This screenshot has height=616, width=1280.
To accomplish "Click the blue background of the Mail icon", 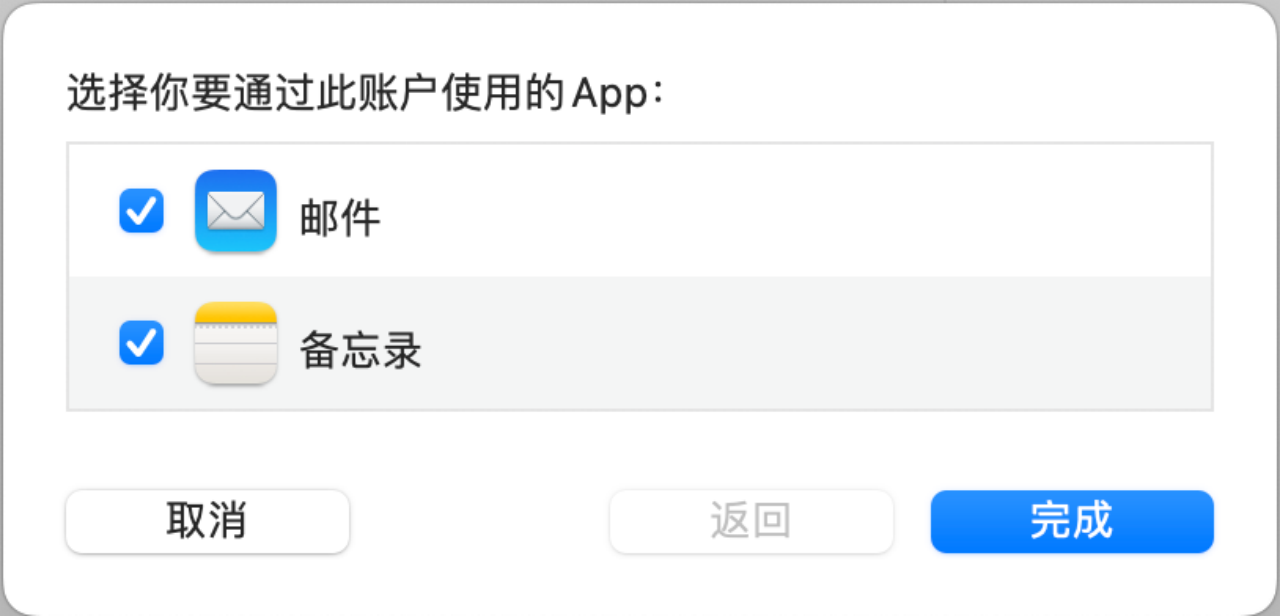I will [236, 180].
